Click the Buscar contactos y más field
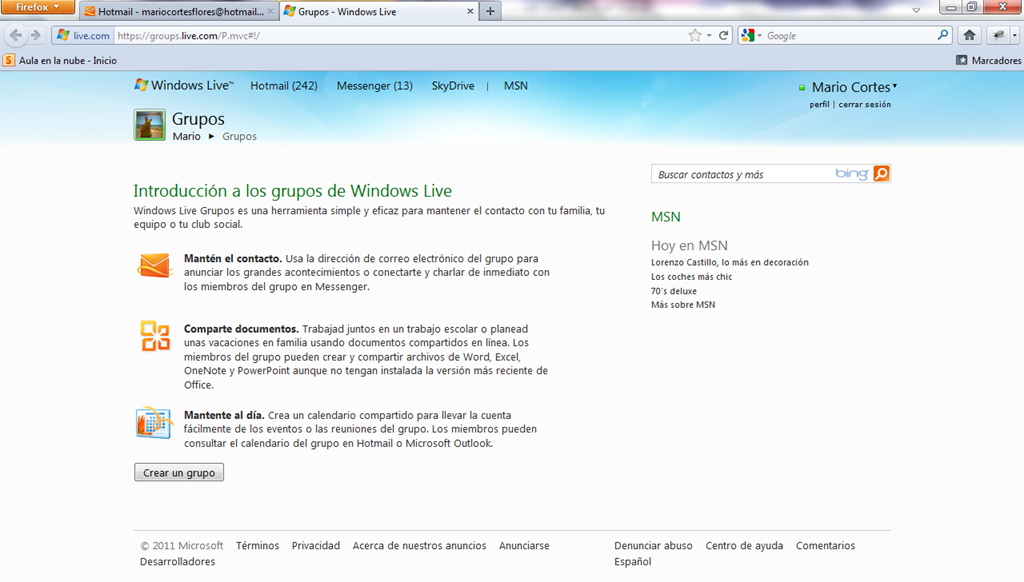The image size is (1024, 582). pos(743,174)
